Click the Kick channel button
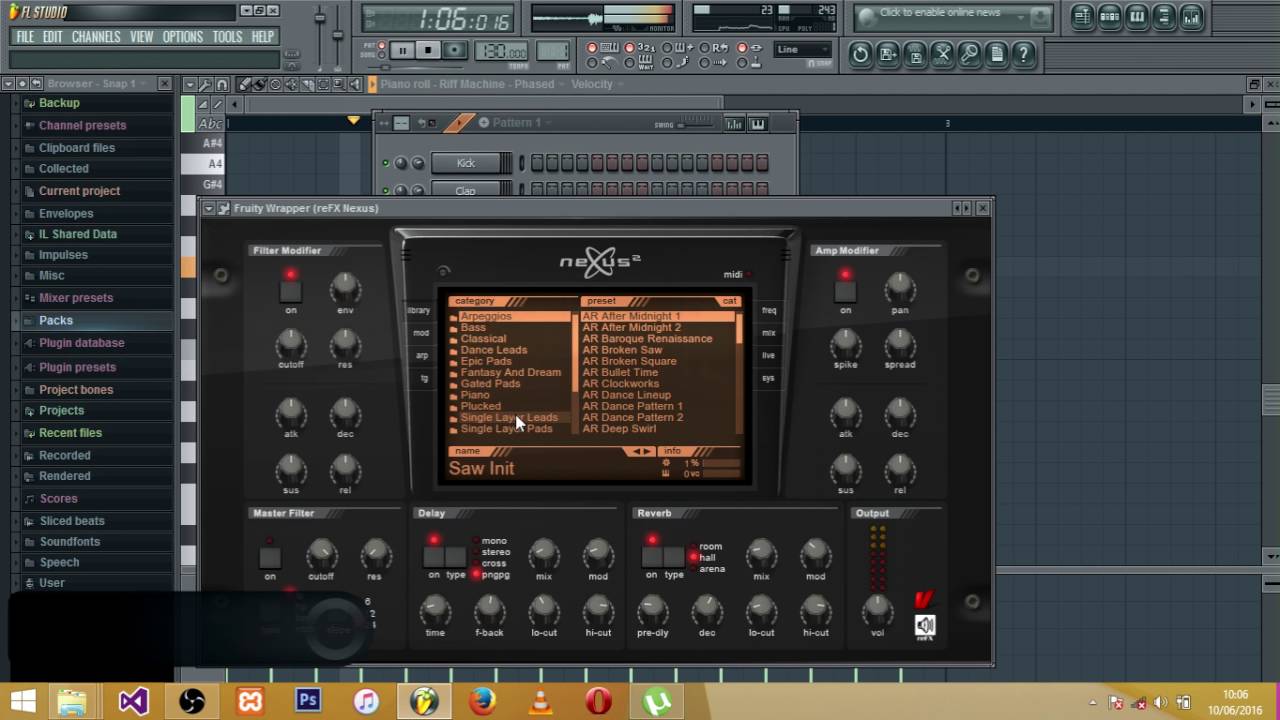 point(466,163)
